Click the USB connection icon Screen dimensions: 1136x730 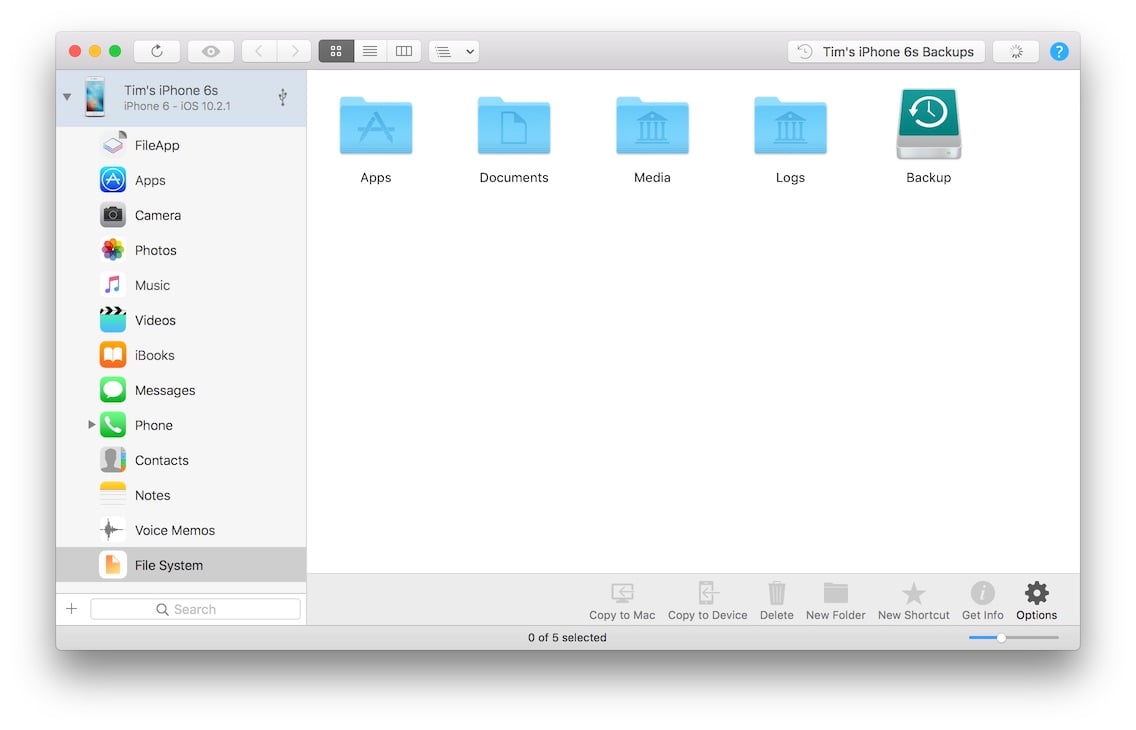283,97
